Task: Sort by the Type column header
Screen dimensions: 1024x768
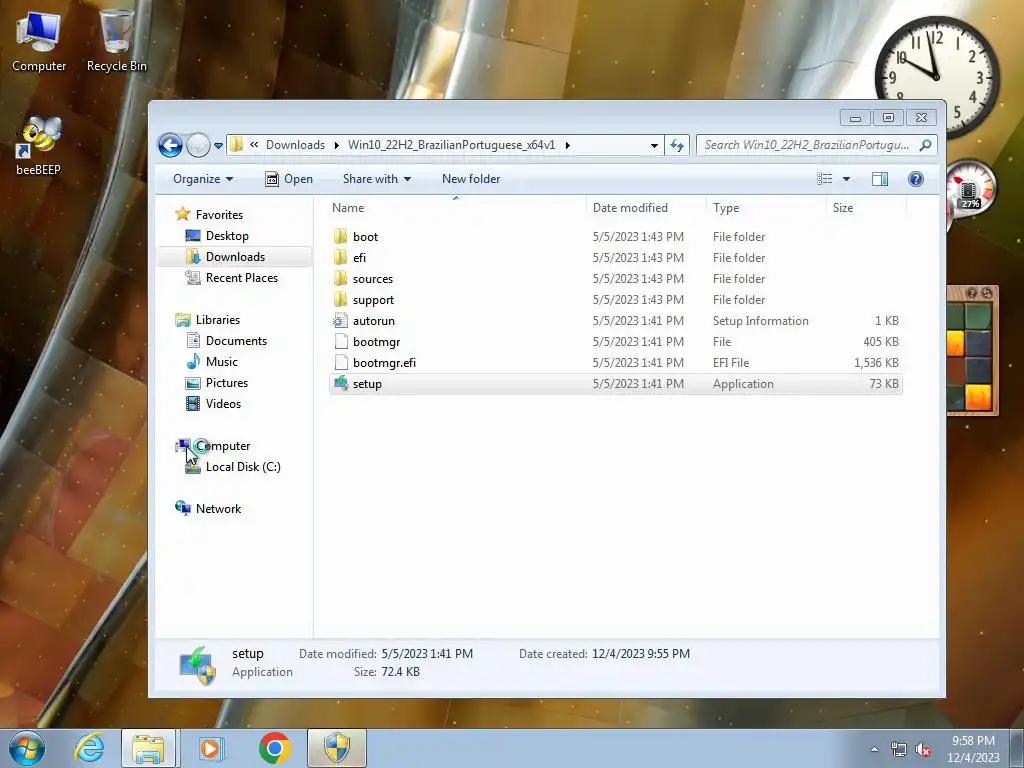Action: [x=766, y=208]
